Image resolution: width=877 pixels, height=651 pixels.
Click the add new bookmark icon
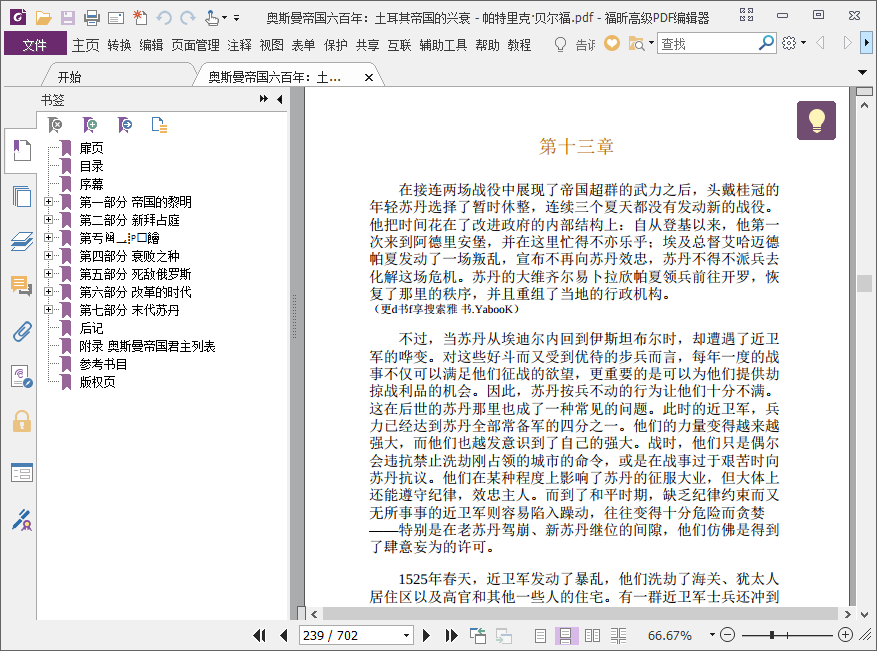[x=89, y=125]
